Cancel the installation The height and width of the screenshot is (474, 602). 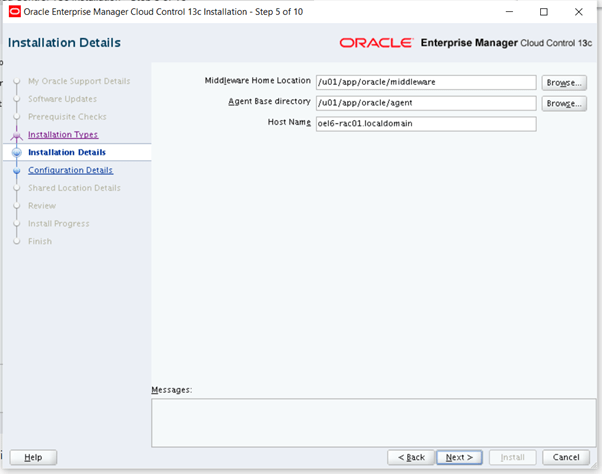tap(566, 457)
